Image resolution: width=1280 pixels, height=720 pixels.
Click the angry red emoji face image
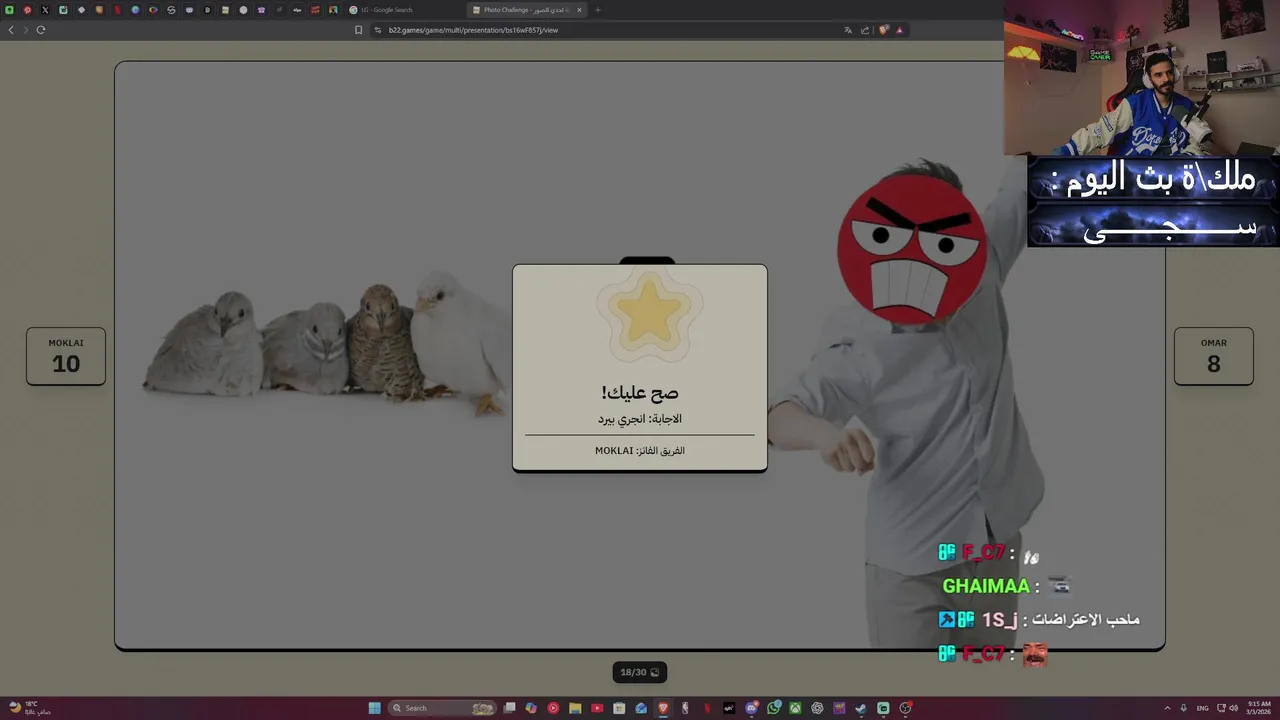pos(912,249)
